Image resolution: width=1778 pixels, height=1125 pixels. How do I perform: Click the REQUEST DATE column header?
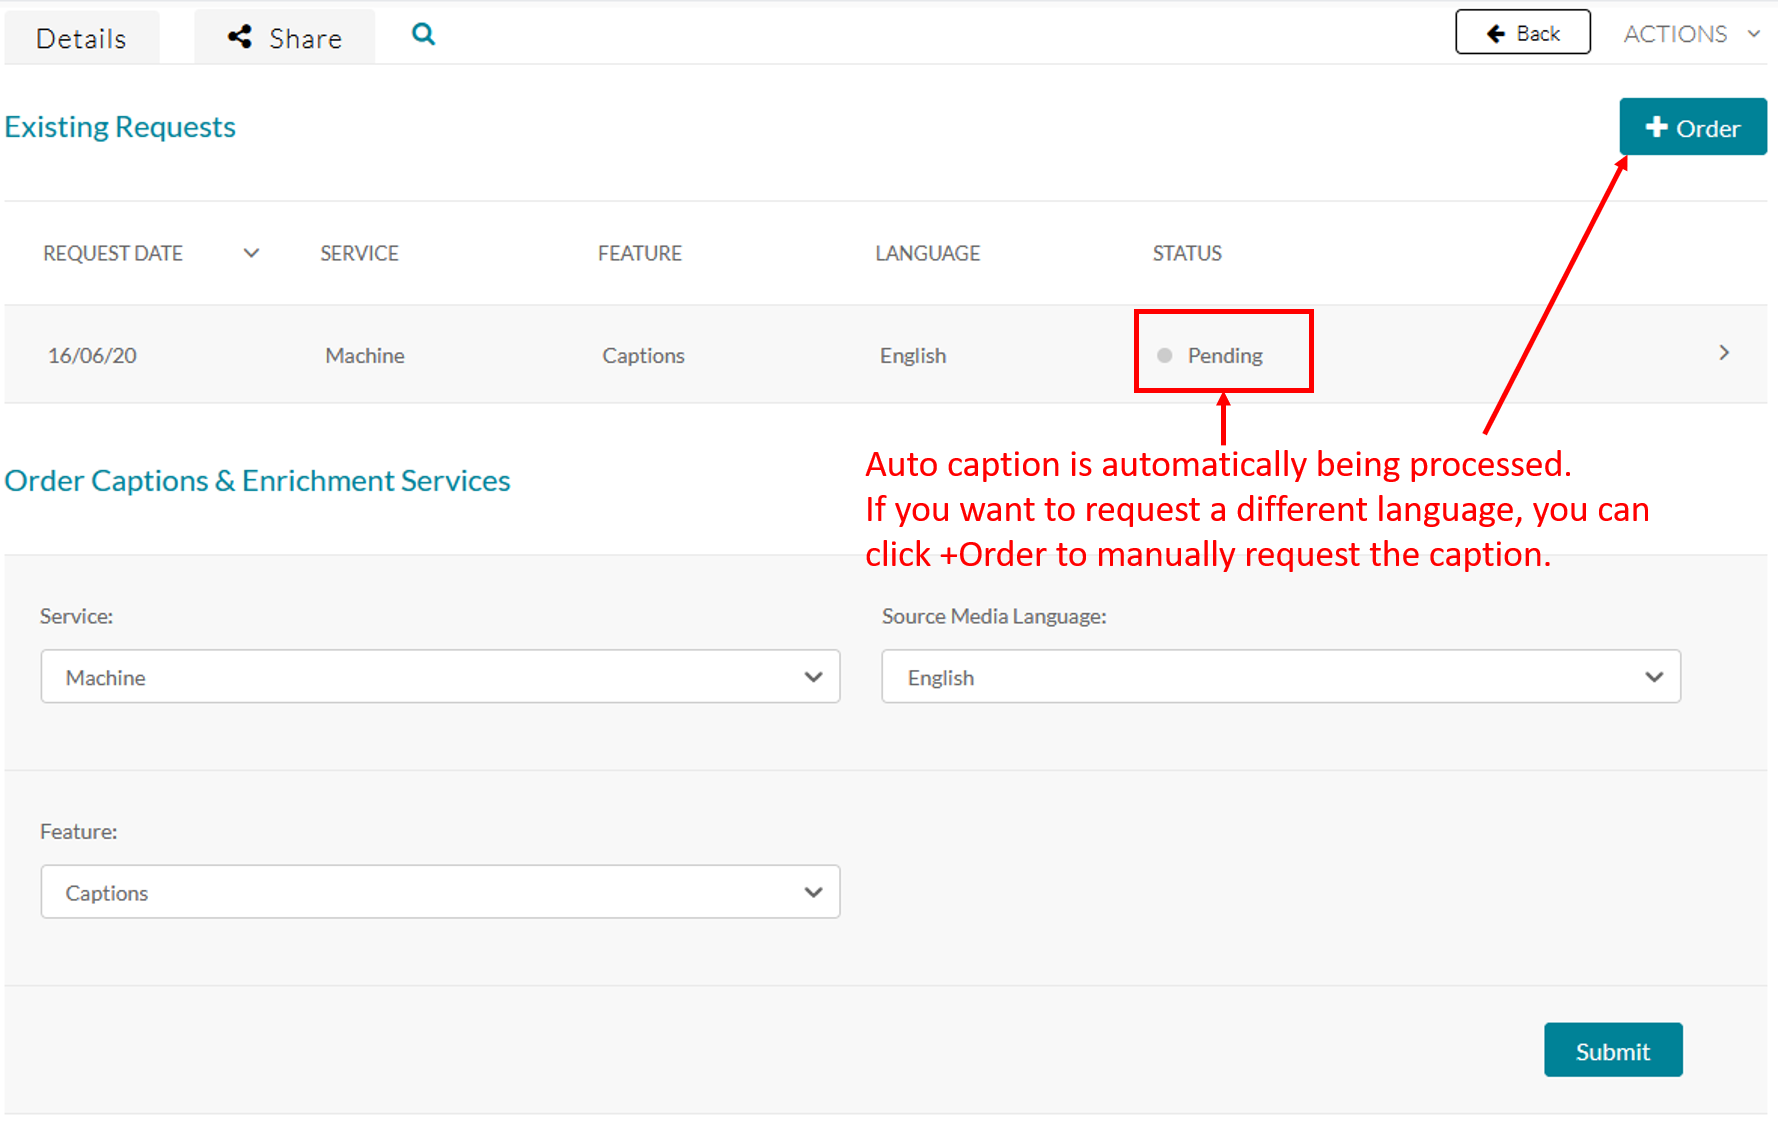tap(113, 254)
